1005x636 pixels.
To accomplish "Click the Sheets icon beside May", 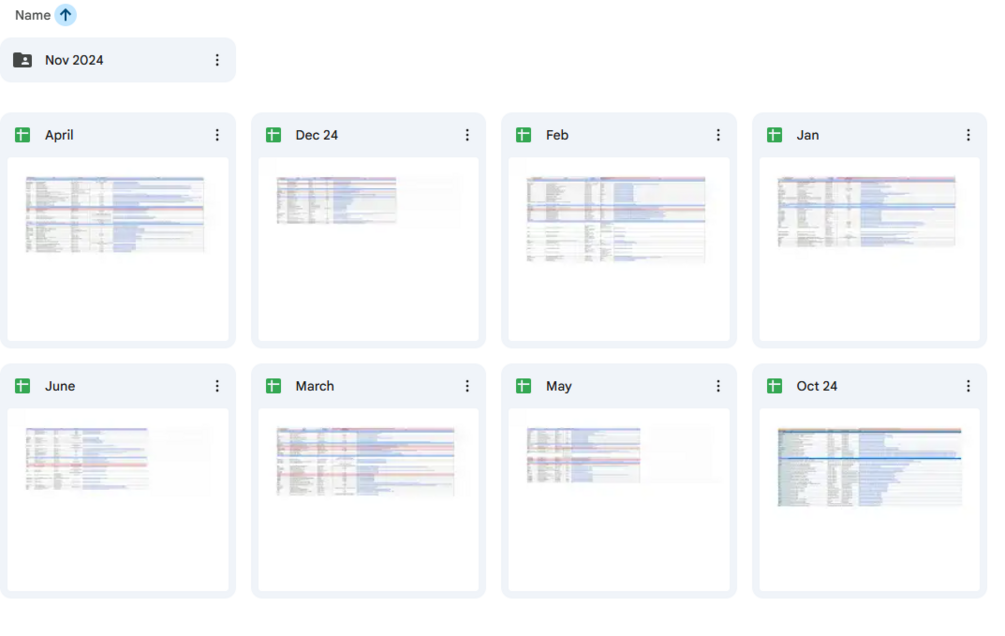I will (523, 386).
